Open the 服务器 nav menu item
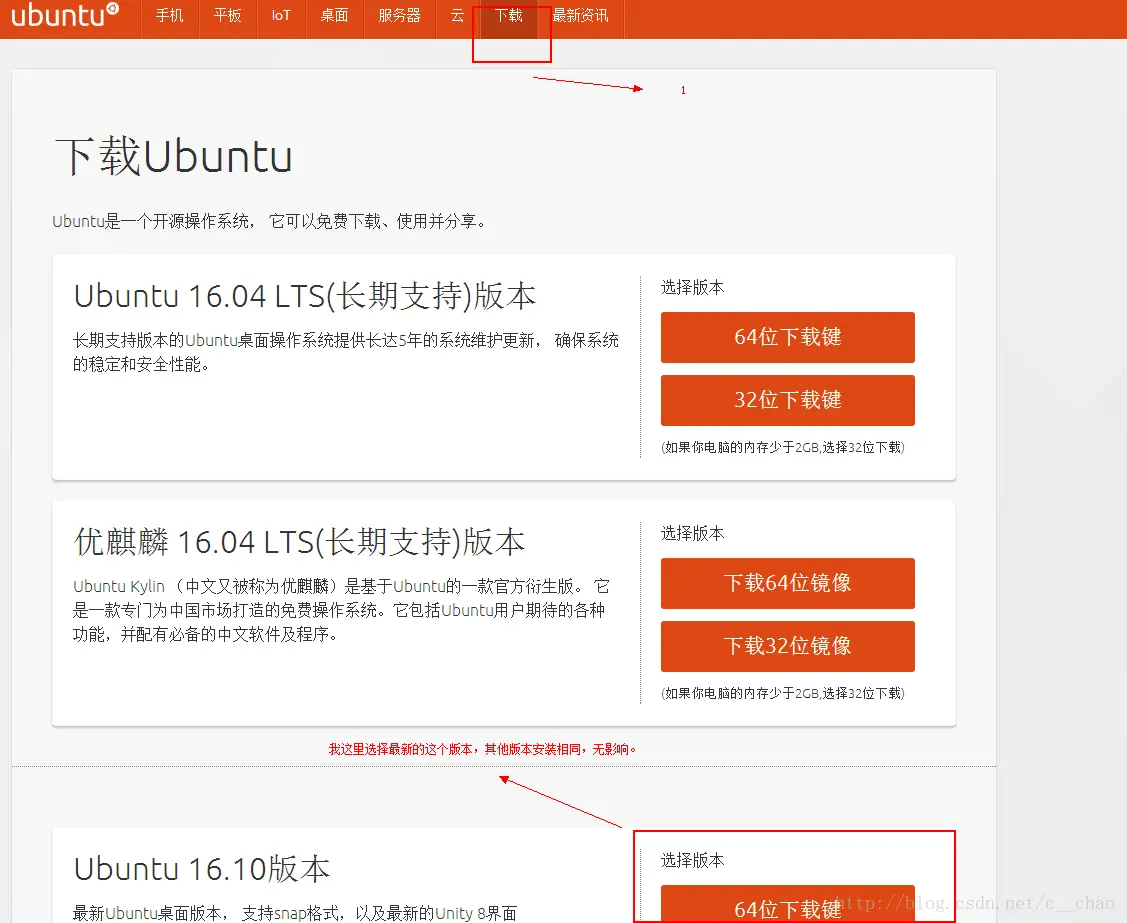 [x=399, y=15]
